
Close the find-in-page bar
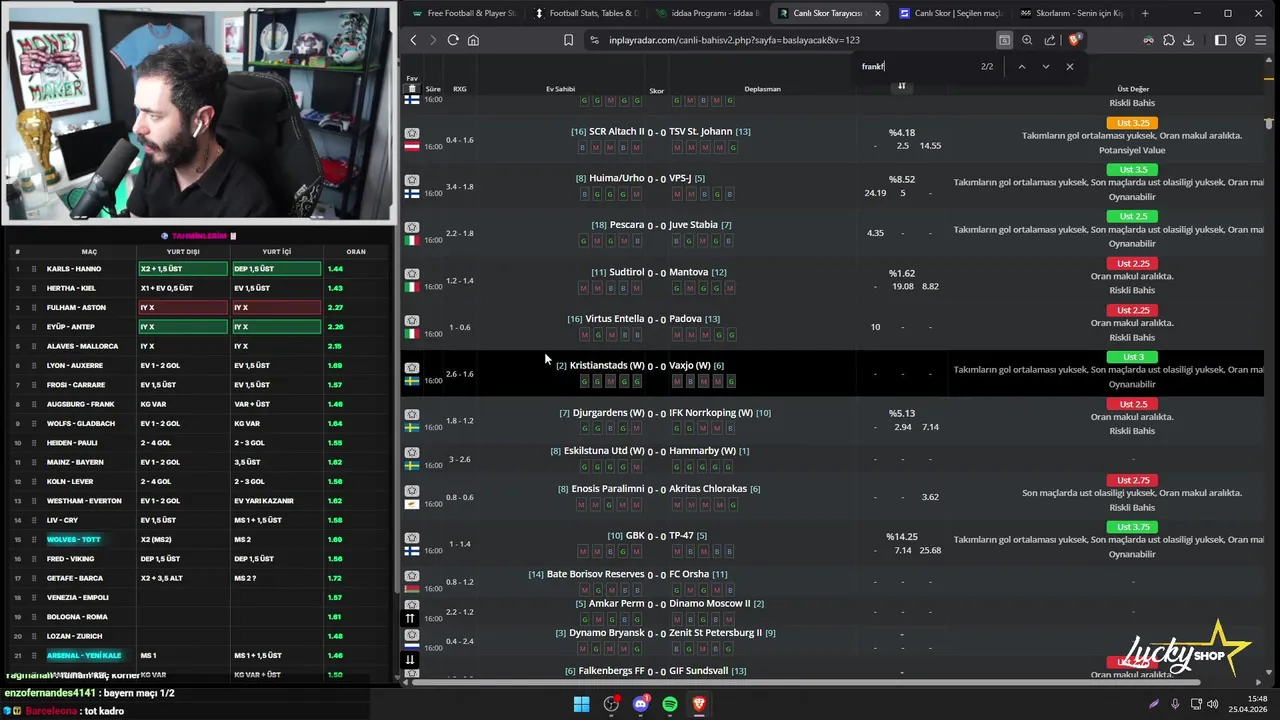pyautogui.click(x=1069, y=66)
